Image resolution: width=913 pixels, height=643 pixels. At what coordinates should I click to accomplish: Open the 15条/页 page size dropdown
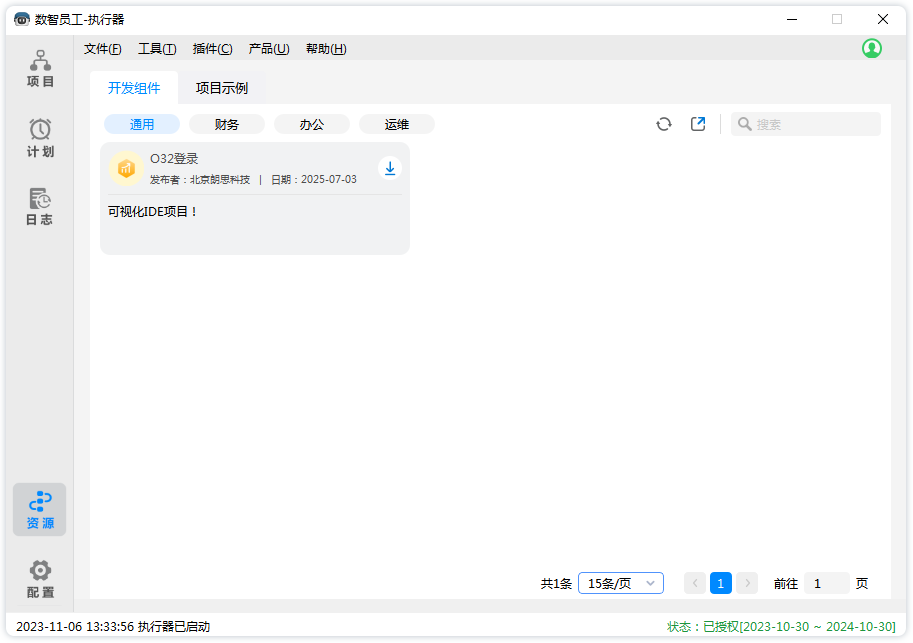point(620,582)
